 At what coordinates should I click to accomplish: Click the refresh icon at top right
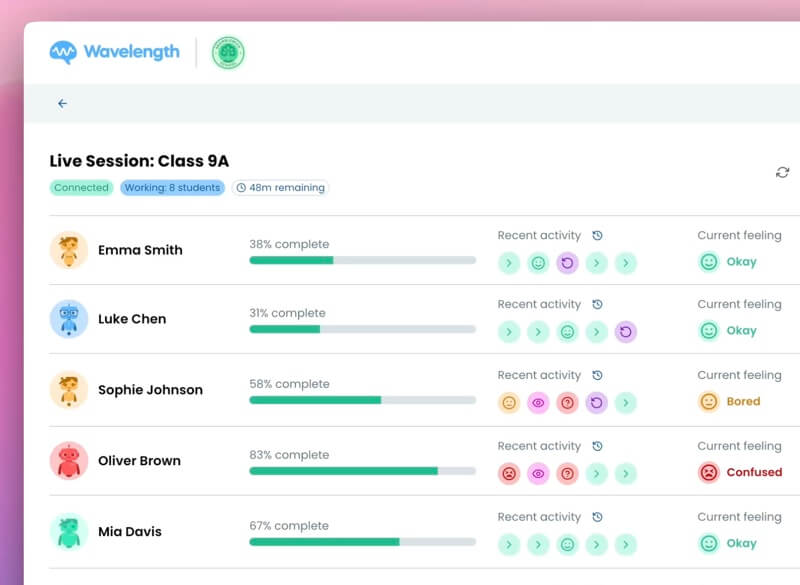783,172
